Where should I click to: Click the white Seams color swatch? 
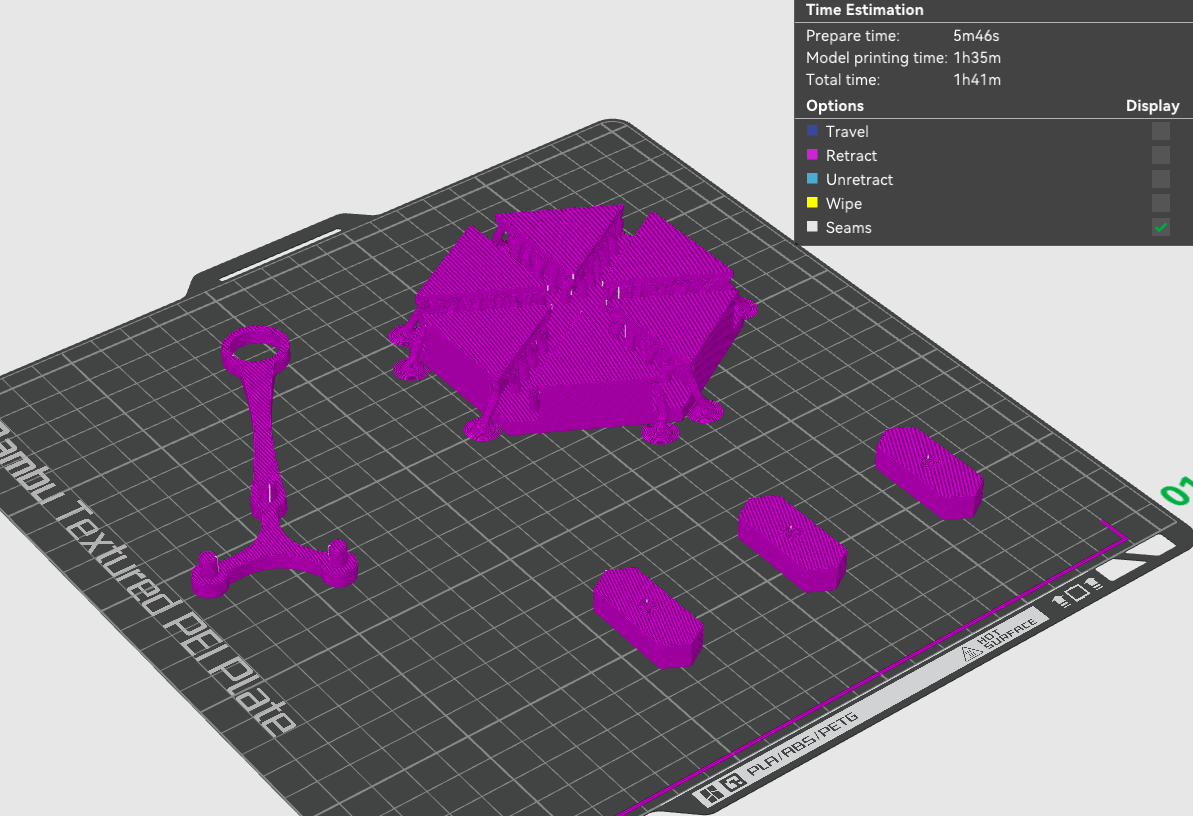point(812,227)
